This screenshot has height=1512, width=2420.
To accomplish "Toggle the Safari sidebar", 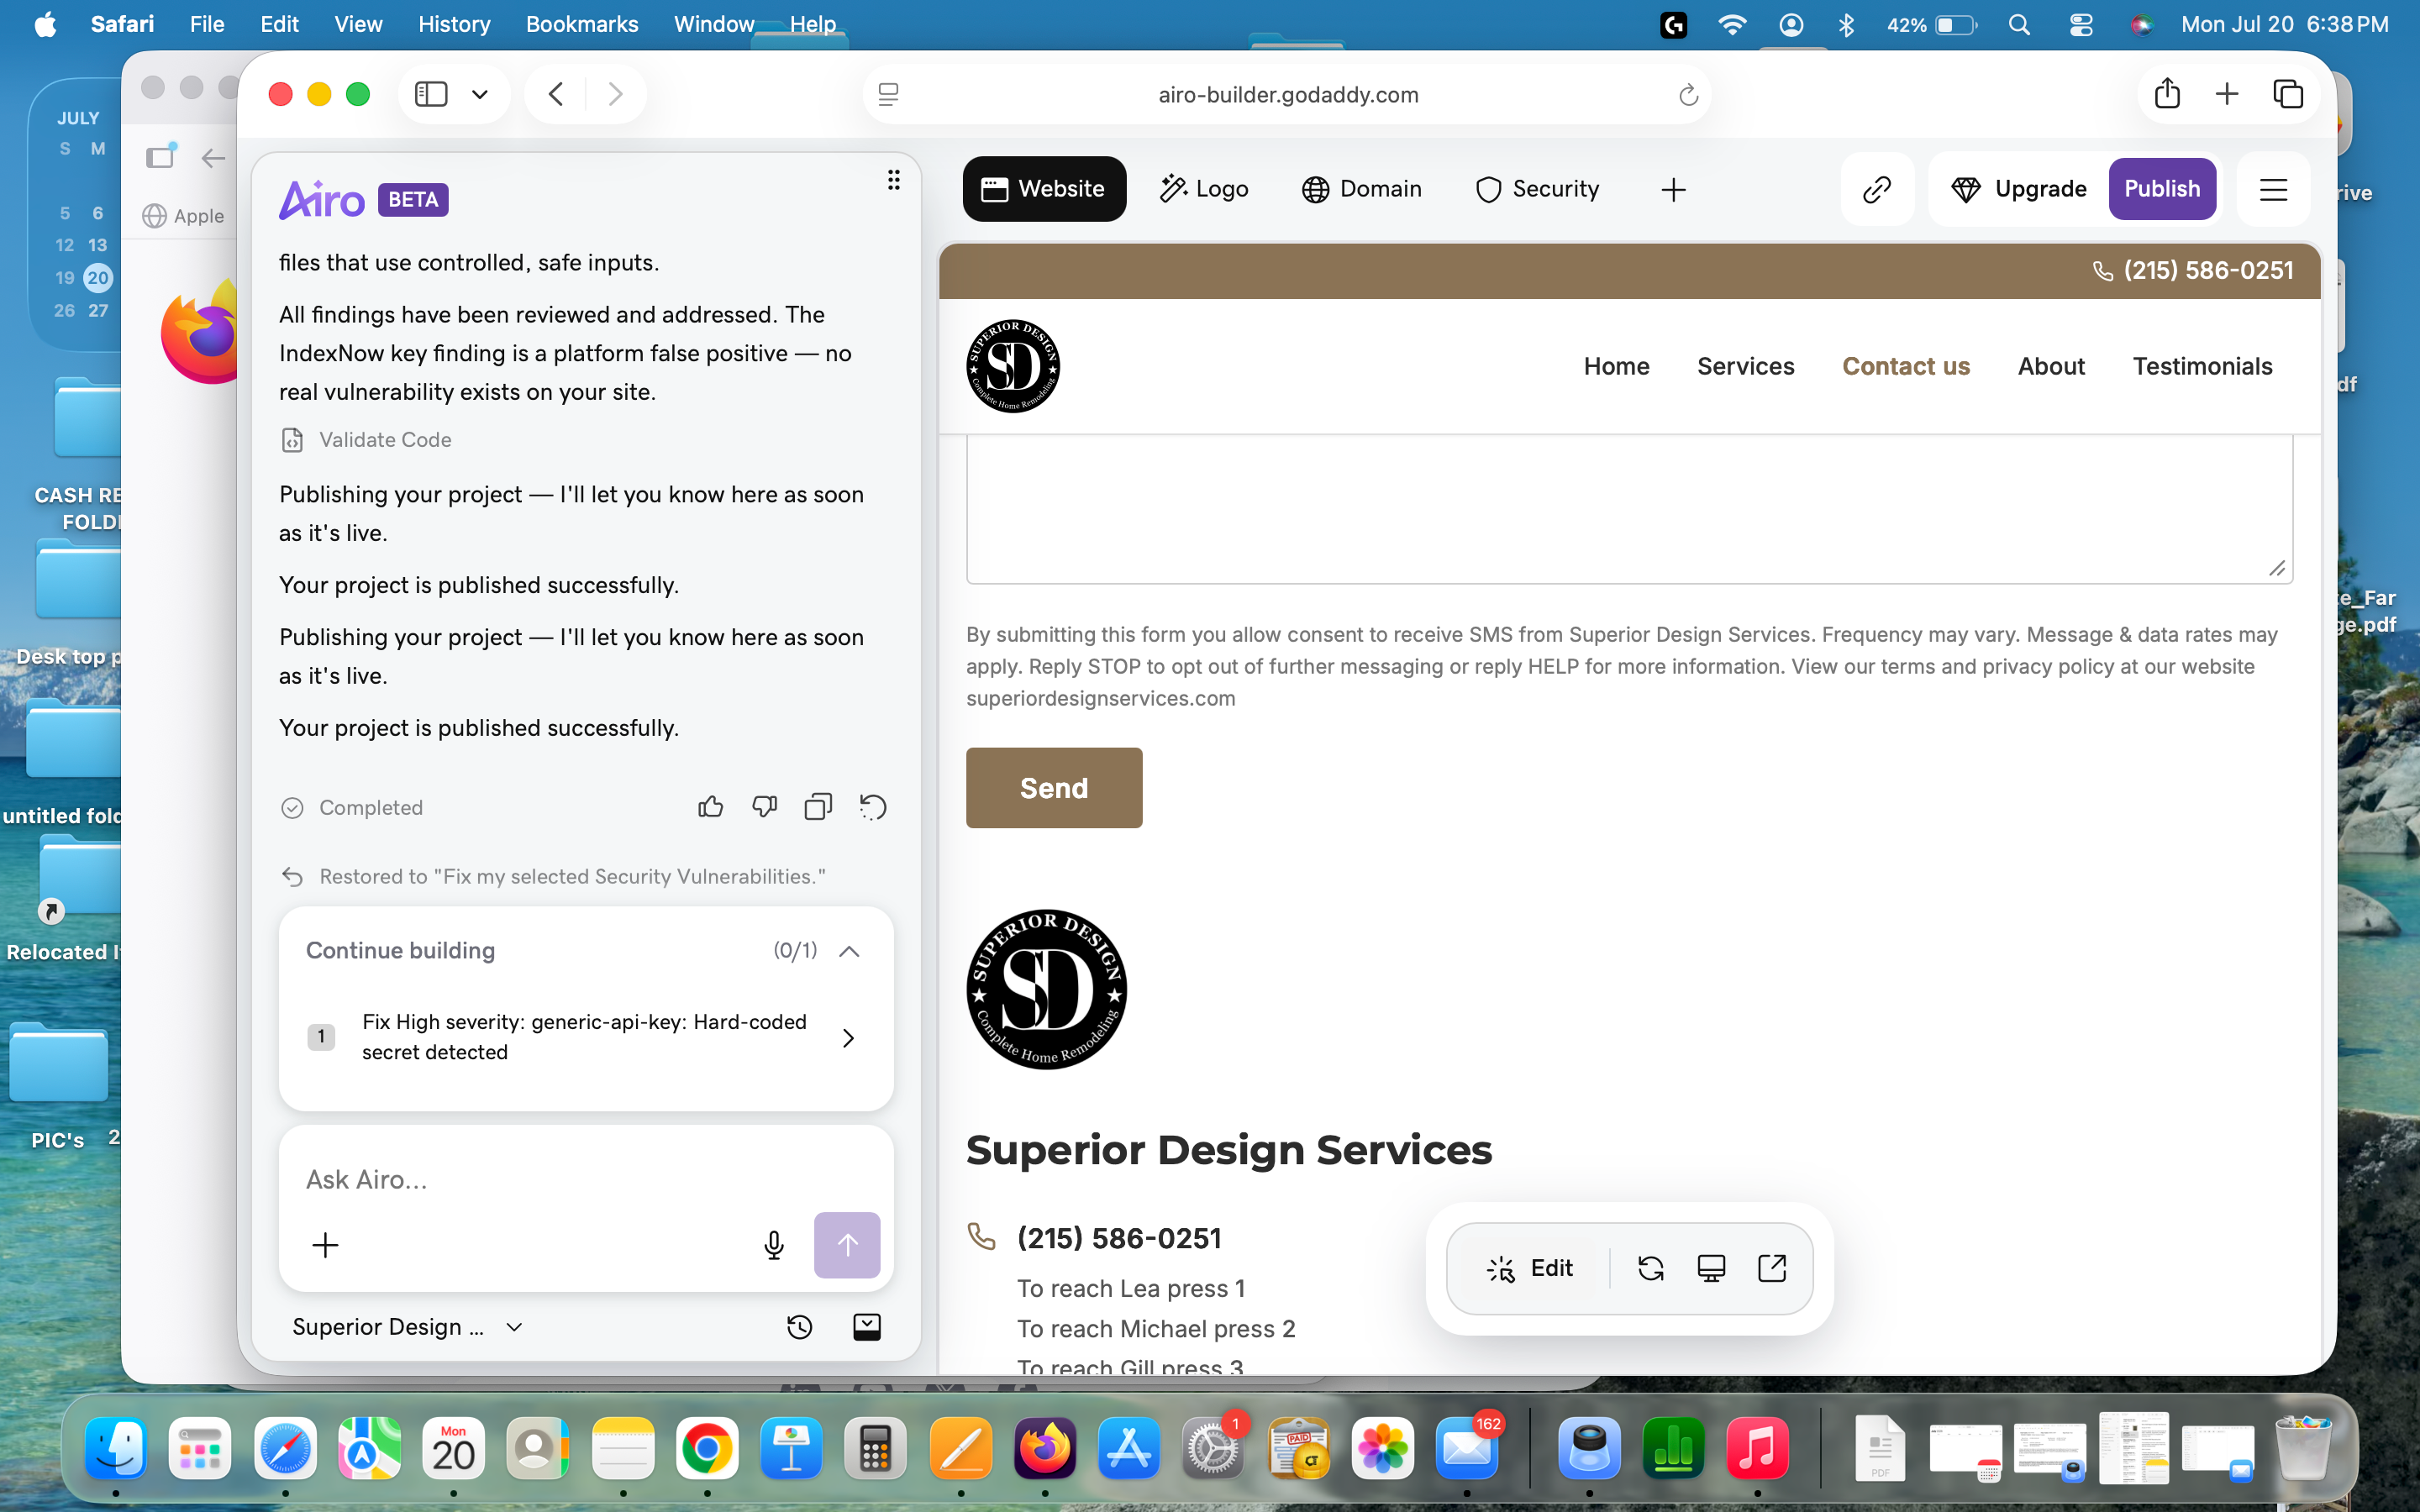I will (x=431, y=94).
